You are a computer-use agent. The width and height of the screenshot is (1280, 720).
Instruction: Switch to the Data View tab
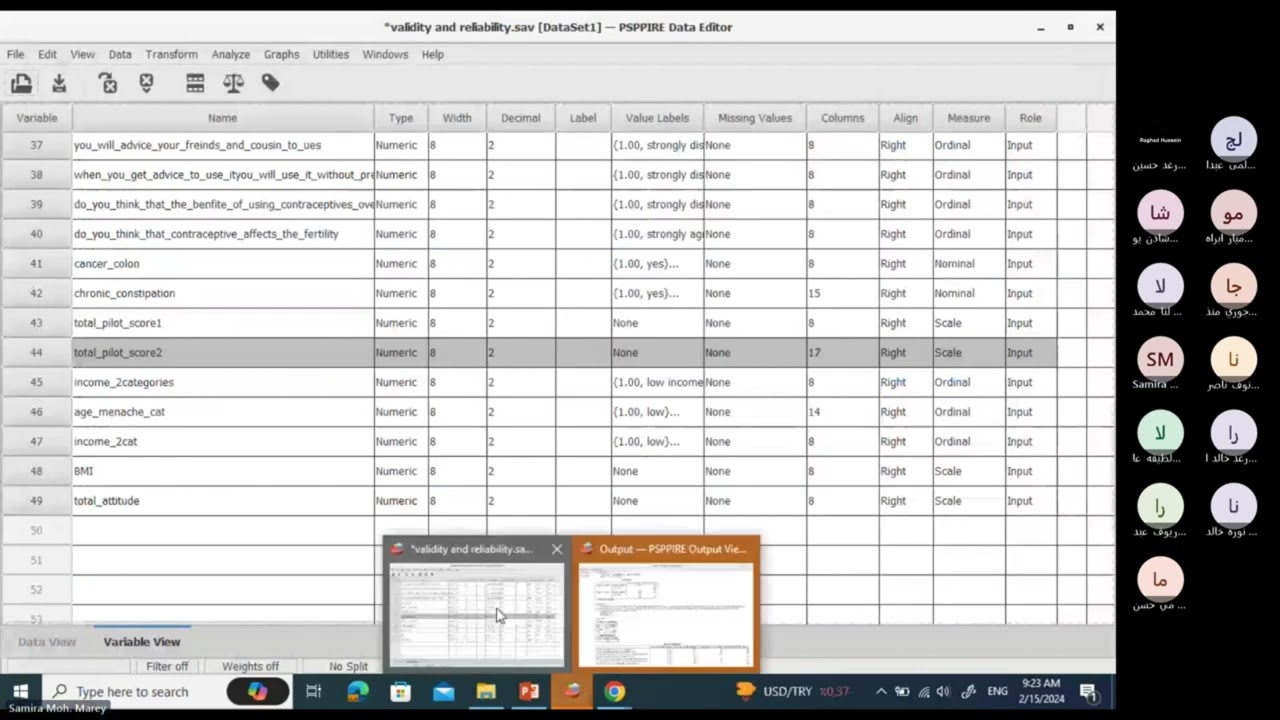tap(47, 642)
